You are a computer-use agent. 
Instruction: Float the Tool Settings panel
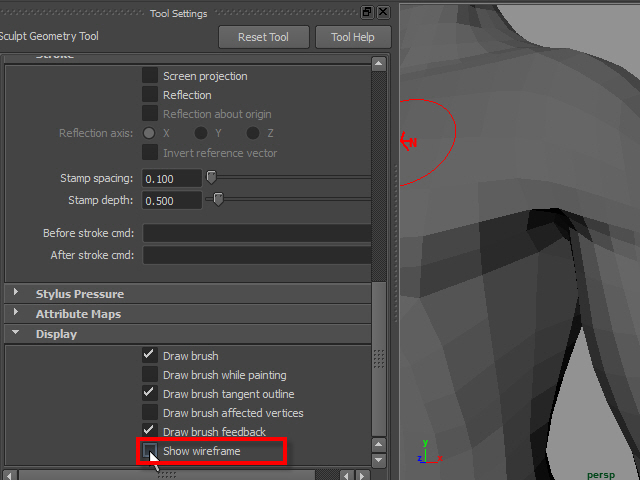click(367, 12)
